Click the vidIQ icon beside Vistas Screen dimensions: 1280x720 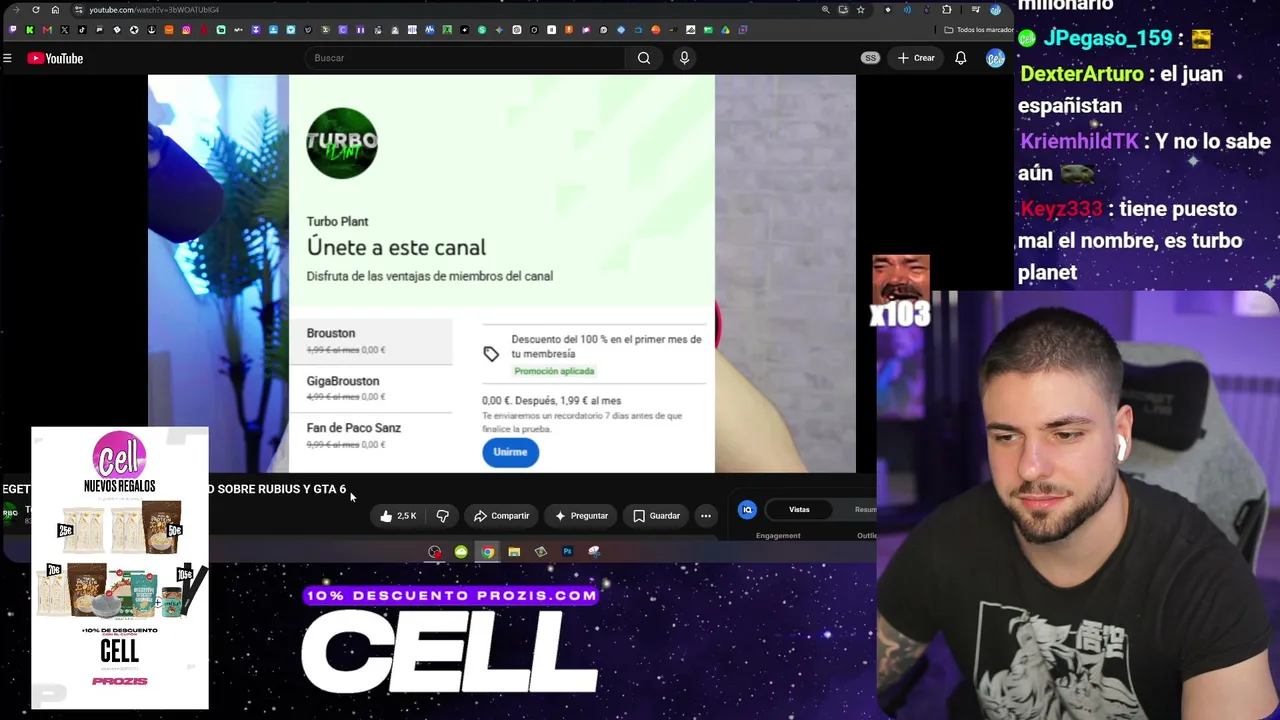click(747, 510)
